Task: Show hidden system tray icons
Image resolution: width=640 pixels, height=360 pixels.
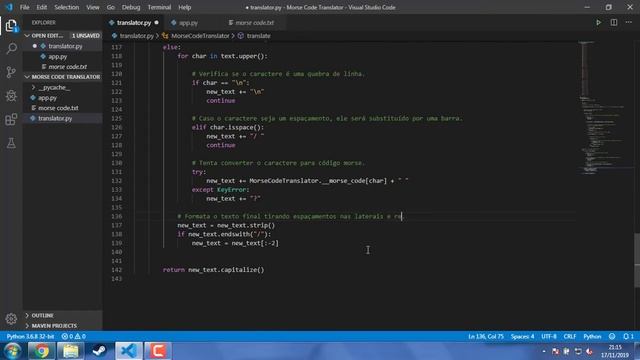Action: pyautogui.click(x=544, y=351)
